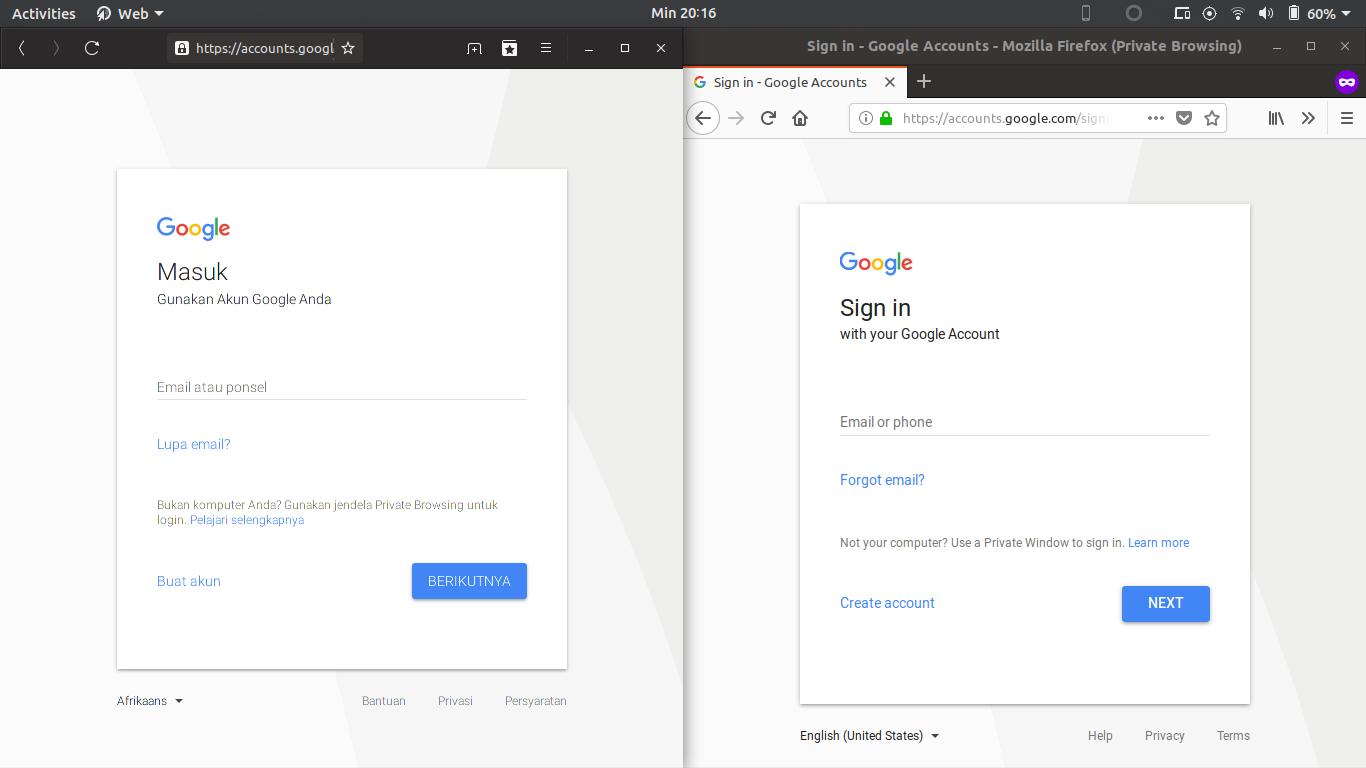Open Activities overview
This screenshot has width=1366, height=768.
point(44,13)
